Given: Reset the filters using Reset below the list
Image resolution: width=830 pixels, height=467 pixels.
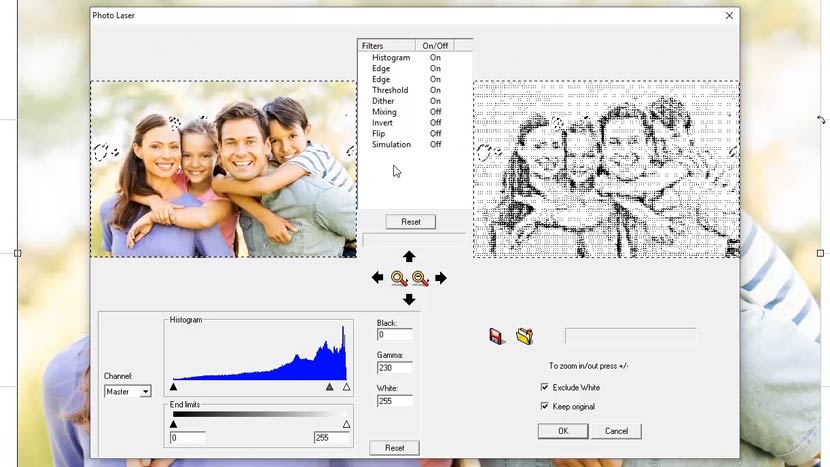Looking at the screenshot, I should click(410, 222).
